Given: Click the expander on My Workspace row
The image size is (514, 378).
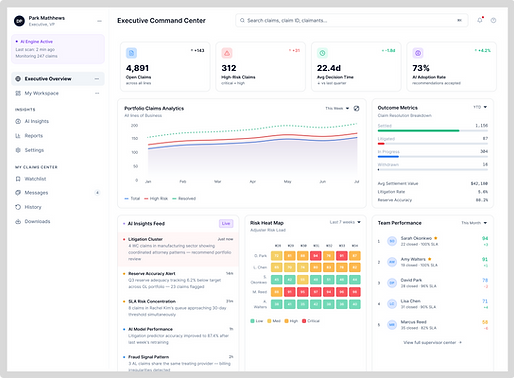Looking at the screenshot, I should point(97,93).
